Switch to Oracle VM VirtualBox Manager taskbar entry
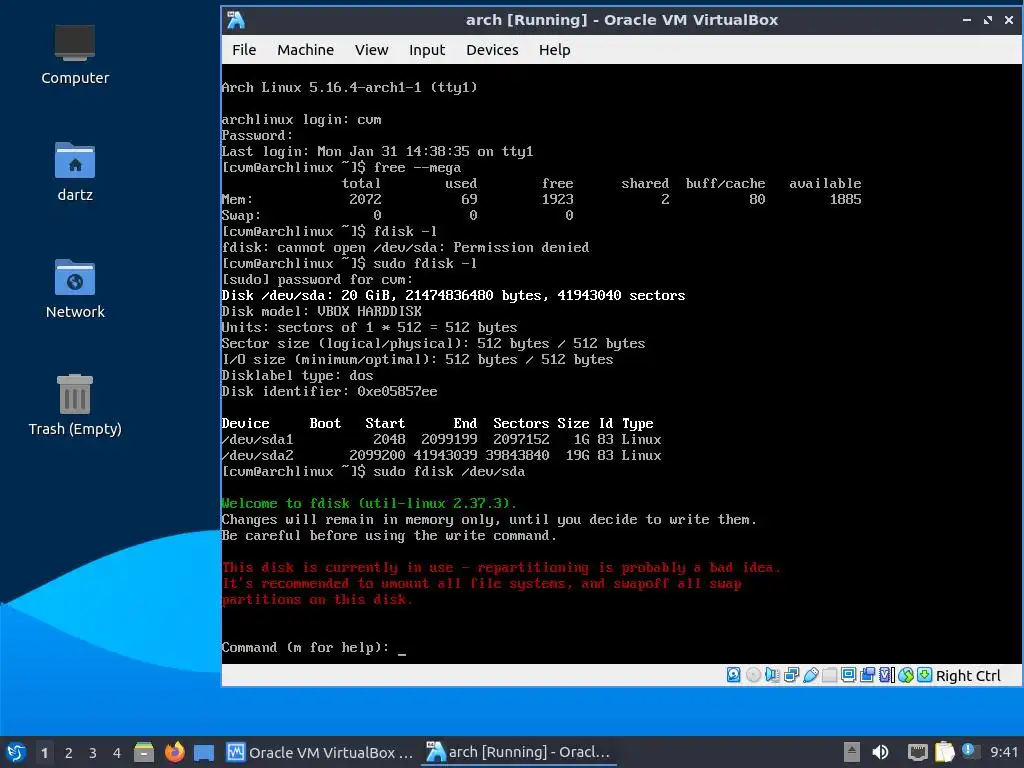Screen dimensions: 1024x768 pyautogui.click(x=319, y=752)
